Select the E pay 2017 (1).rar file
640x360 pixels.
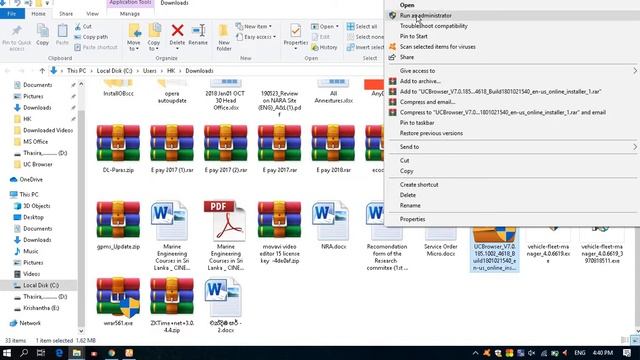[x=172, y=149]
